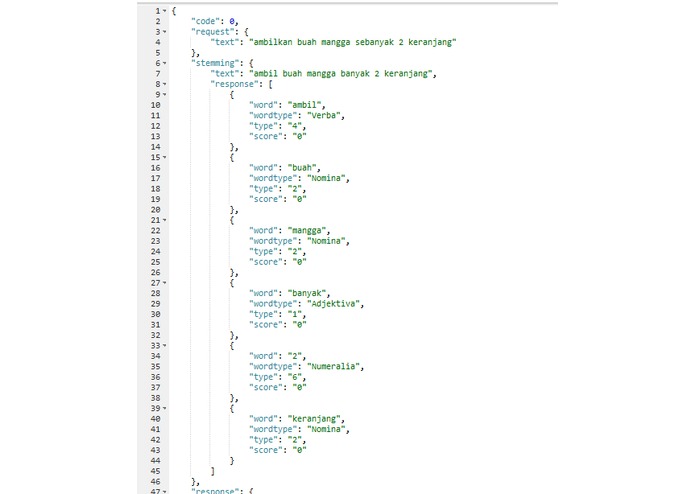Click the score value "0" on line 43
695x494 pixels.
[300, 450]
